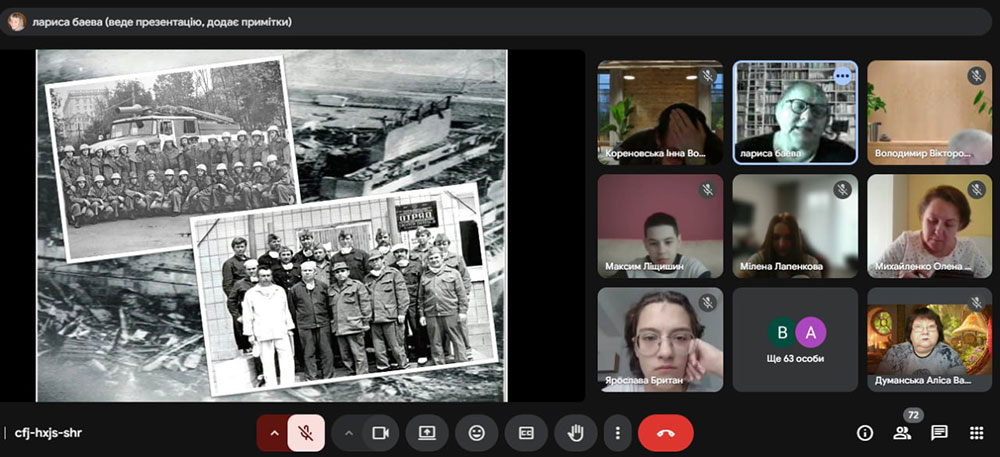The width and height of the screenshot is (1000, 457).
Task: Open the chat panel icon
Action: click(x=939, y=433)
